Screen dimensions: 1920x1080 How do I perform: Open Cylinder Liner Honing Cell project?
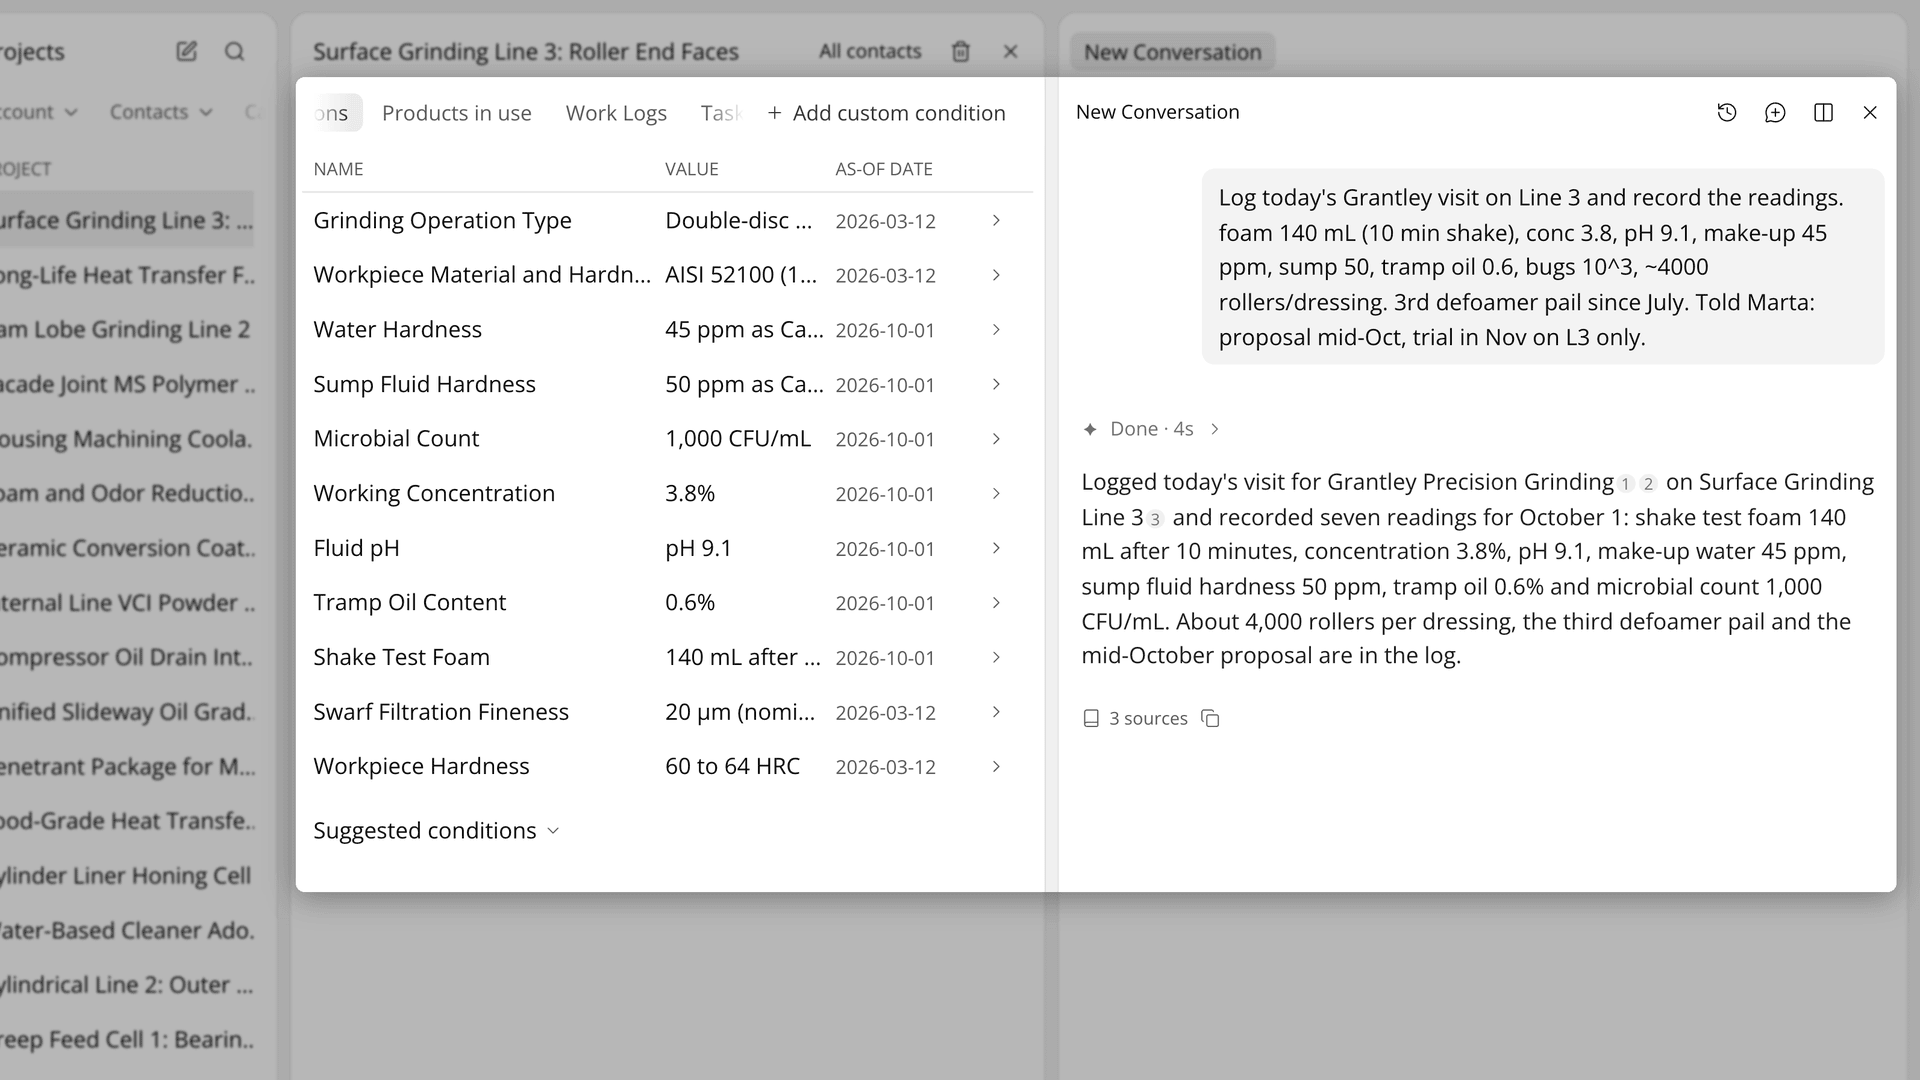pyautogui.click(x=127, y=875)
